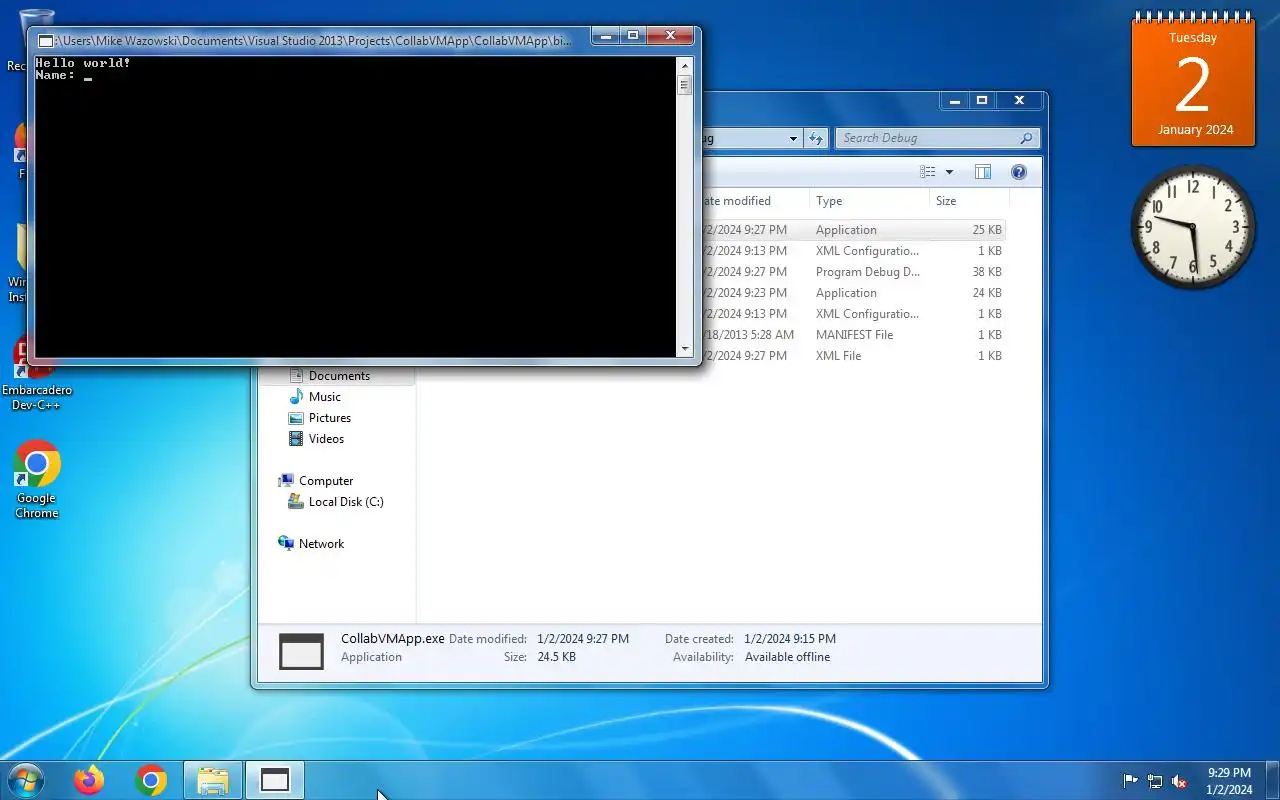Open Computer in the navigation pane
Image resolution: width=1280 pixels, height=800 pixels.
coord(326,481)
